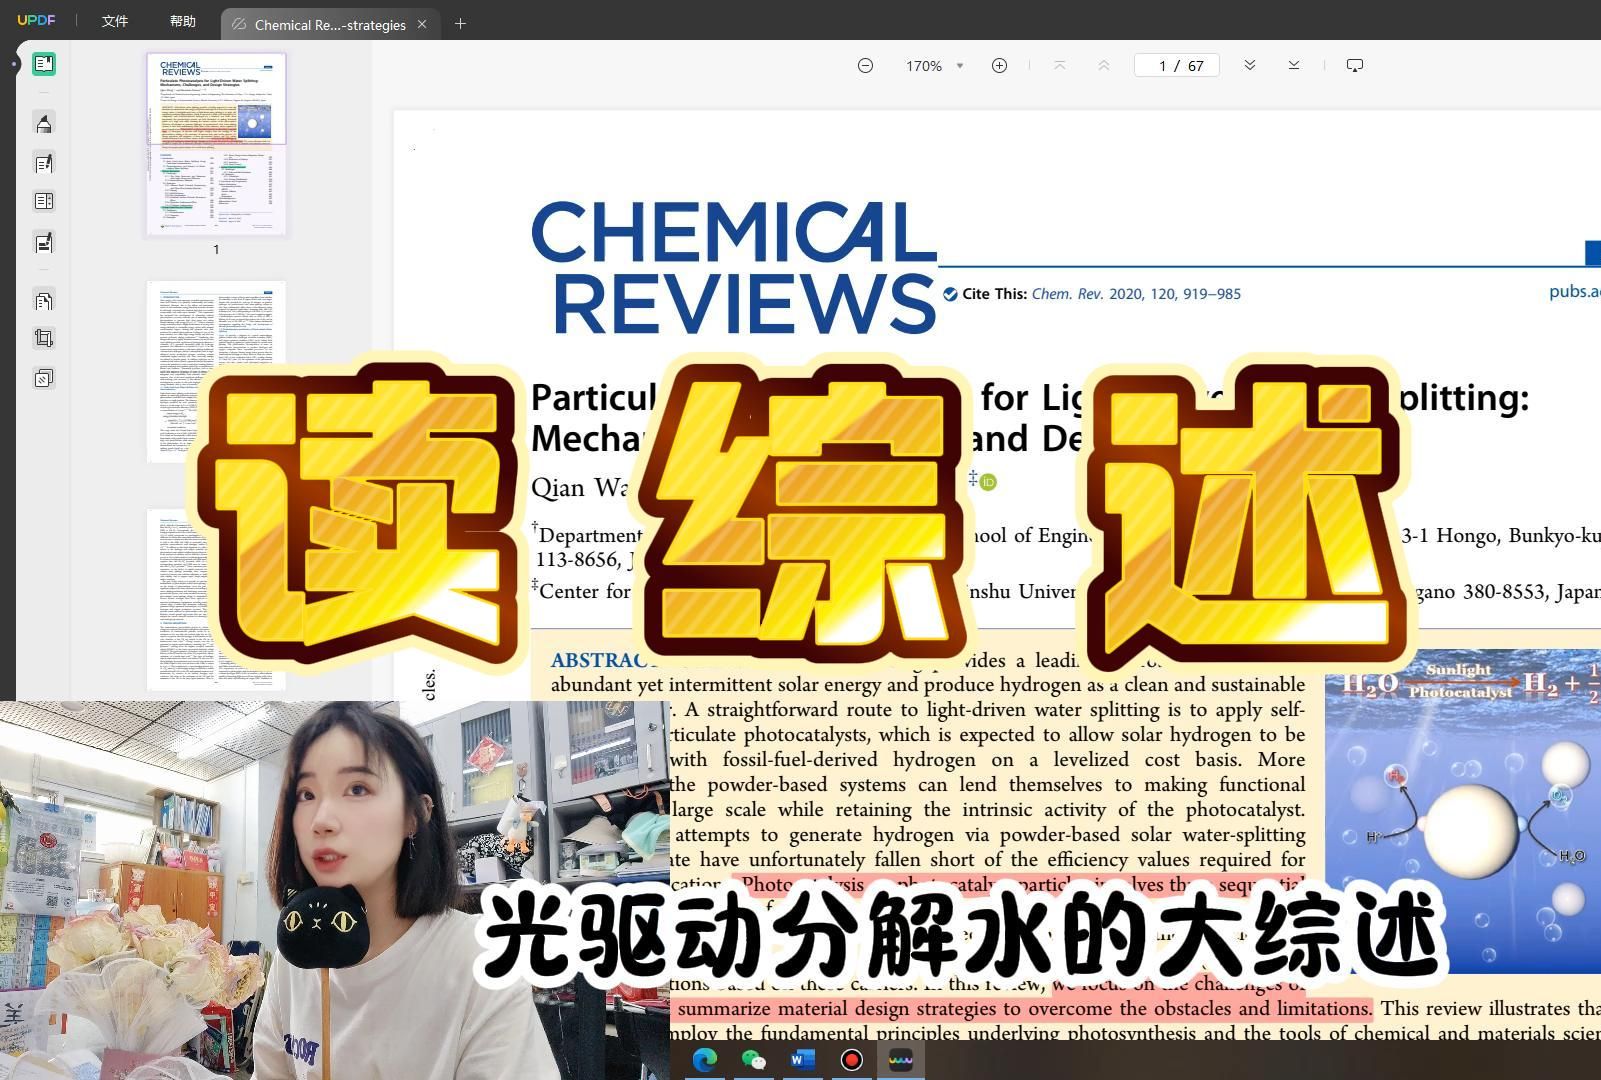
Task: Open the Edit PDF tool
Action: tap(44, 163)
